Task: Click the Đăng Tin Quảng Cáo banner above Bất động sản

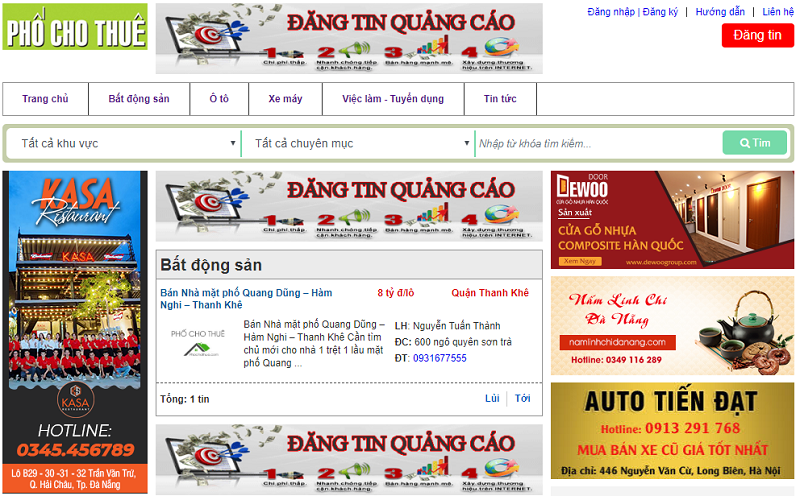Action: (349, 206)
